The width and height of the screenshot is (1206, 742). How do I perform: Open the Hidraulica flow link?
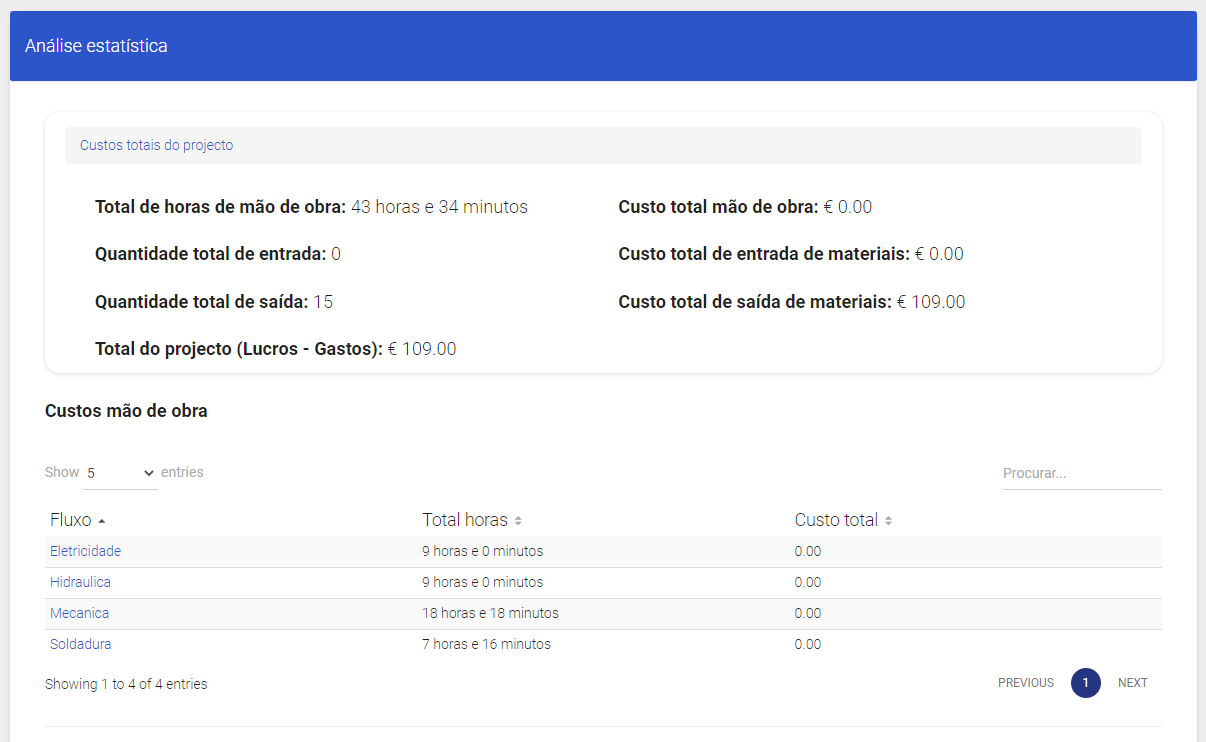click(80, 582)
